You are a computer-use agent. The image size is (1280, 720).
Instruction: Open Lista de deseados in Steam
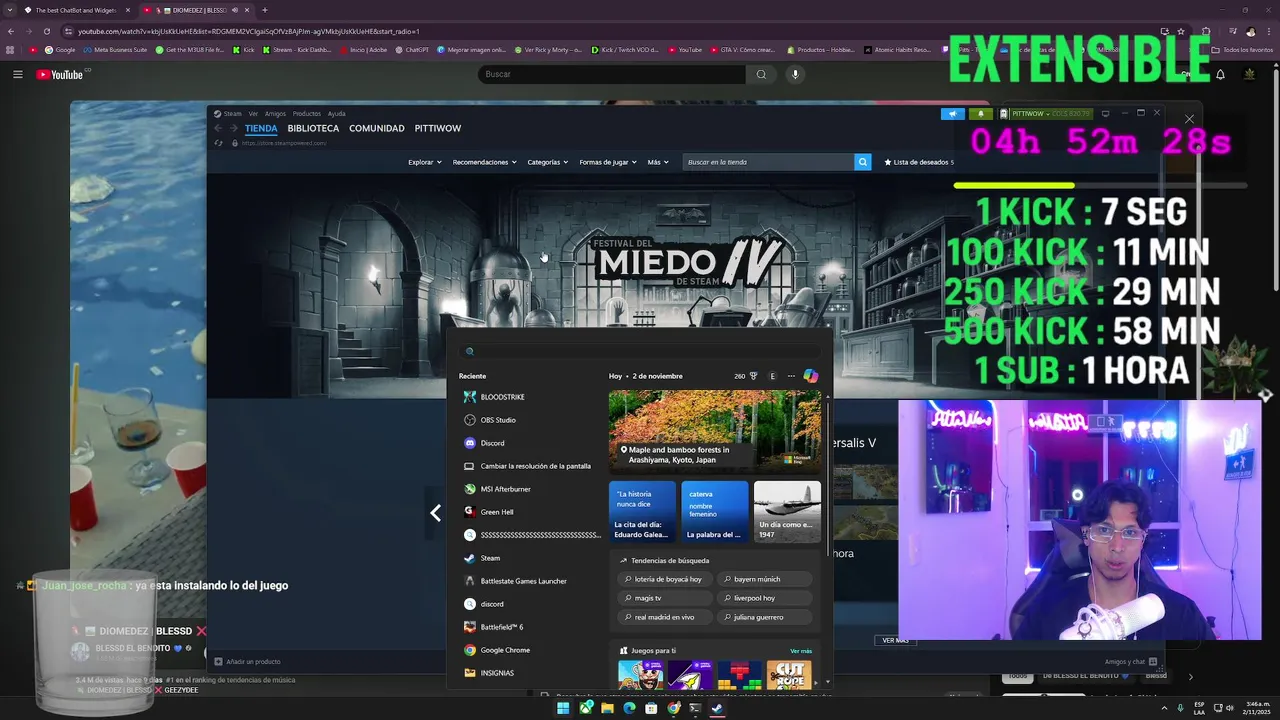click(919, 162)
